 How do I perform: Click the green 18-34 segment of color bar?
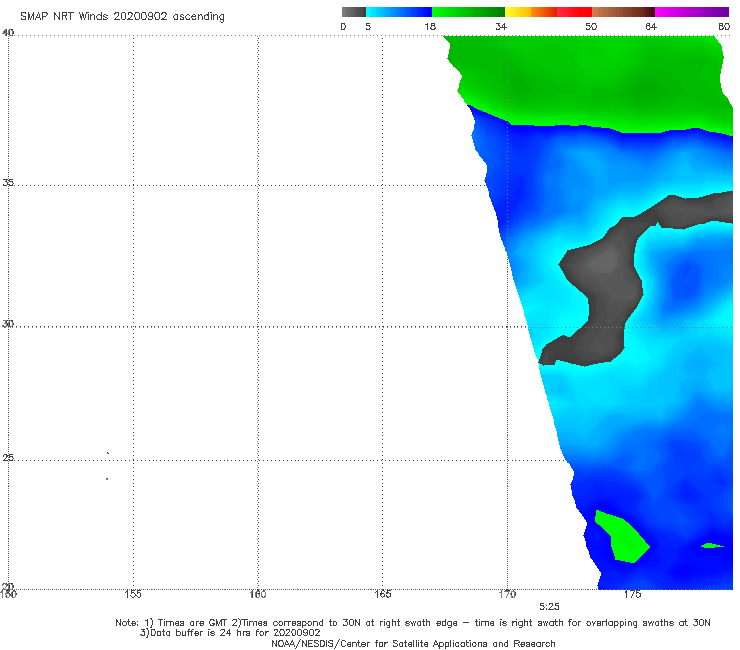(x=469, y=12)
